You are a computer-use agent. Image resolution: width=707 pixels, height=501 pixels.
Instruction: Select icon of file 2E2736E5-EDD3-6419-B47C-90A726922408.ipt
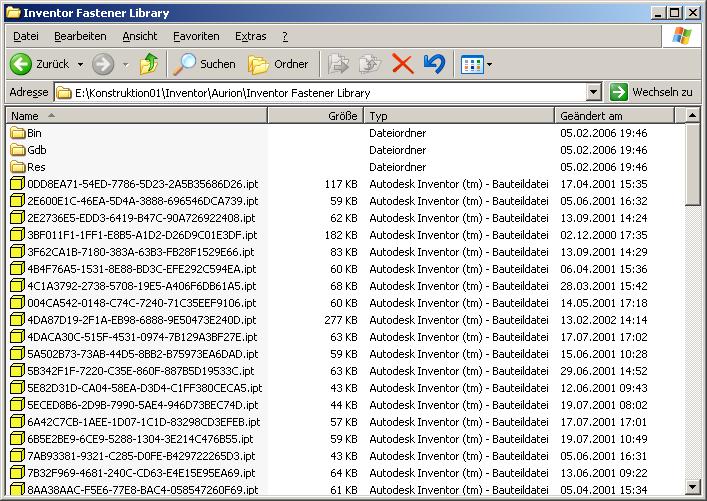pyautogui.click(x=17, y=218)
